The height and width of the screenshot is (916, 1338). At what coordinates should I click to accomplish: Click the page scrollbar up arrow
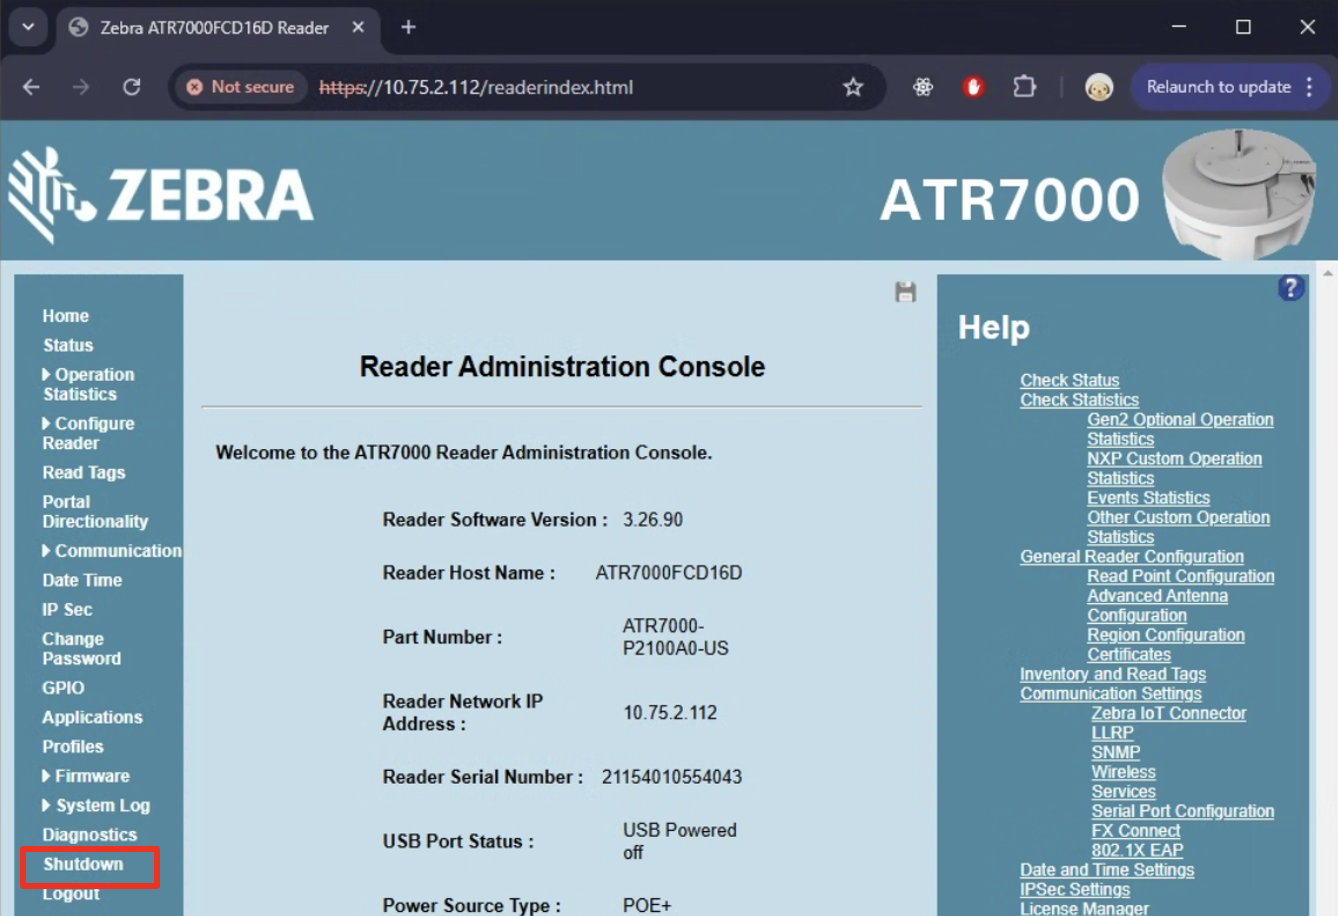[x=1328, y=272]
